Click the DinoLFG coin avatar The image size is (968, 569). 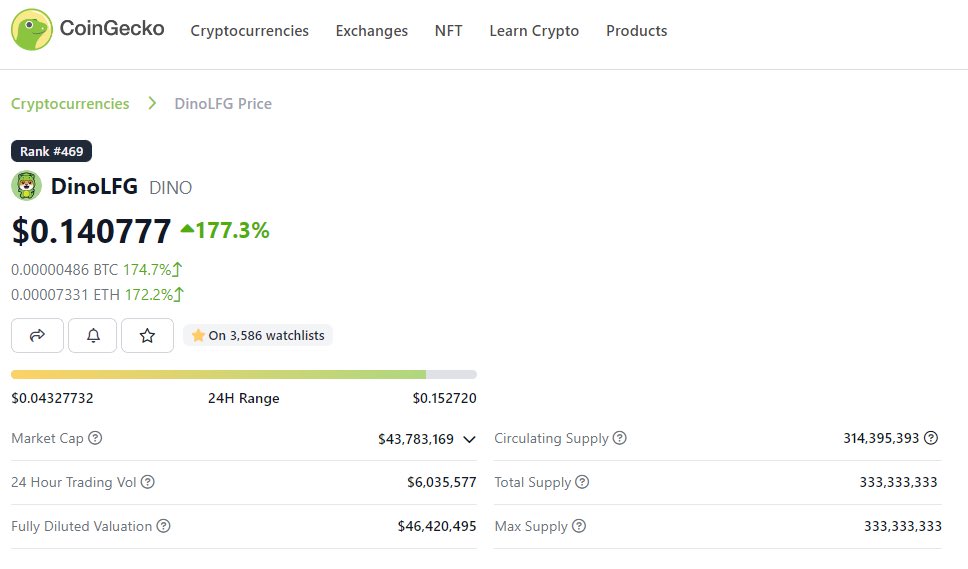point(27,186)
